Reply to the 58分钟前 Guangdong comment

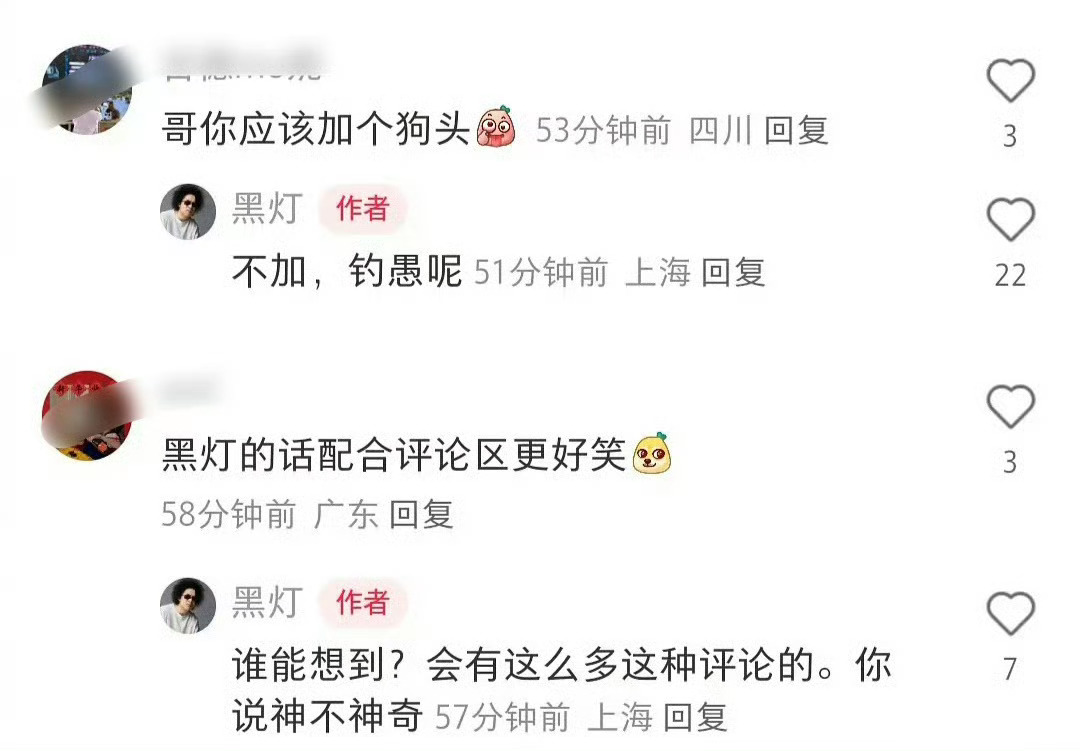click(x=422, y=515)
